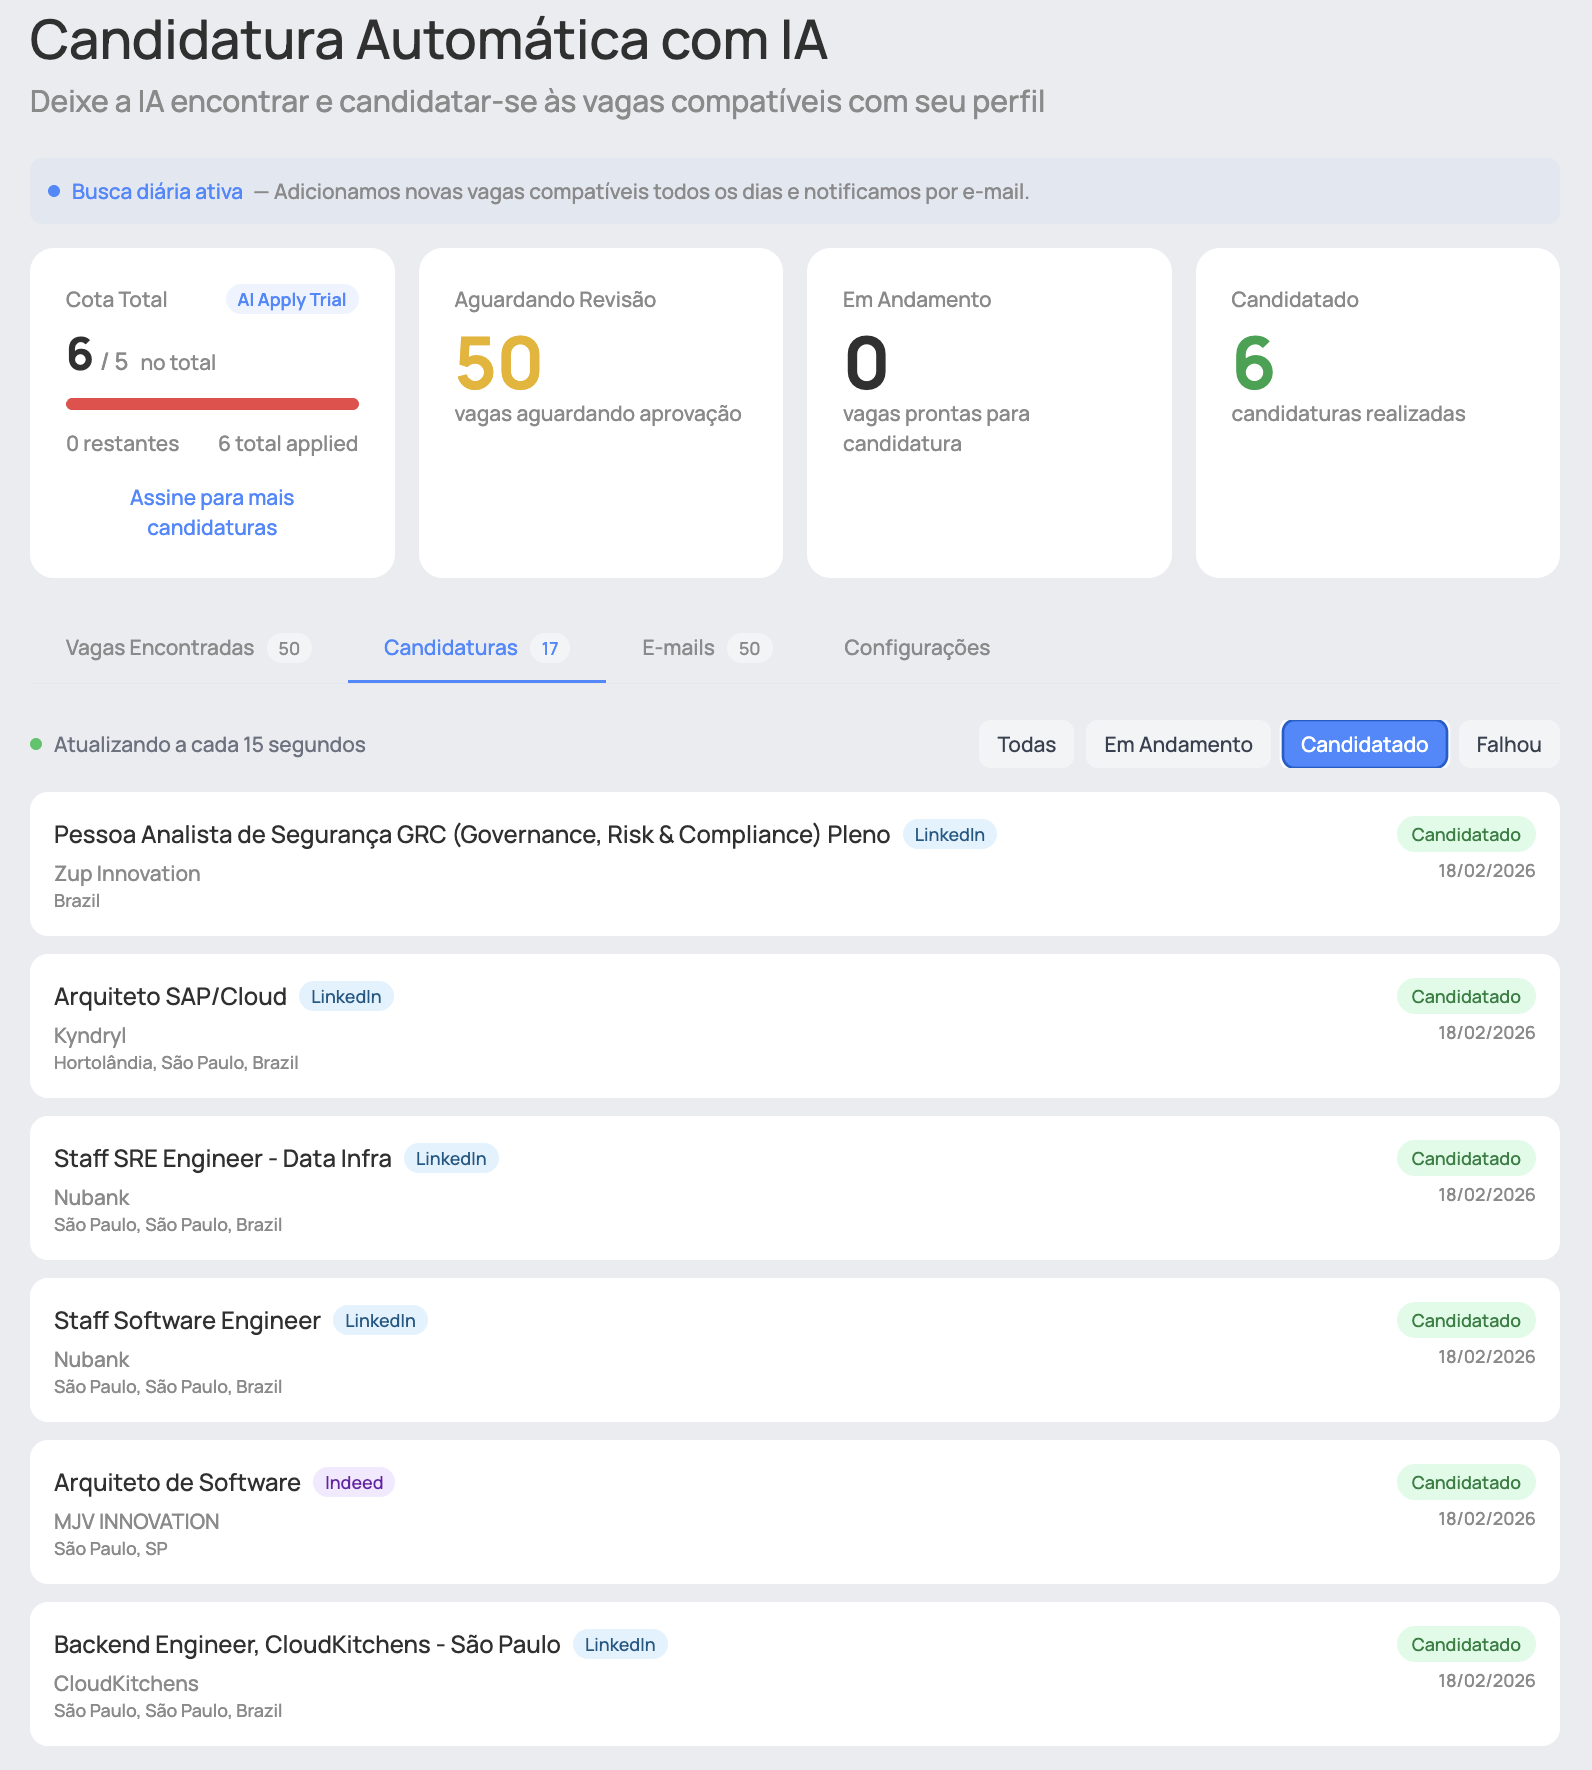Image resolution: width=1592 pixels, height=1770 pixels.
Task: Click the red quota progress bar
Action: click(212, 404)
